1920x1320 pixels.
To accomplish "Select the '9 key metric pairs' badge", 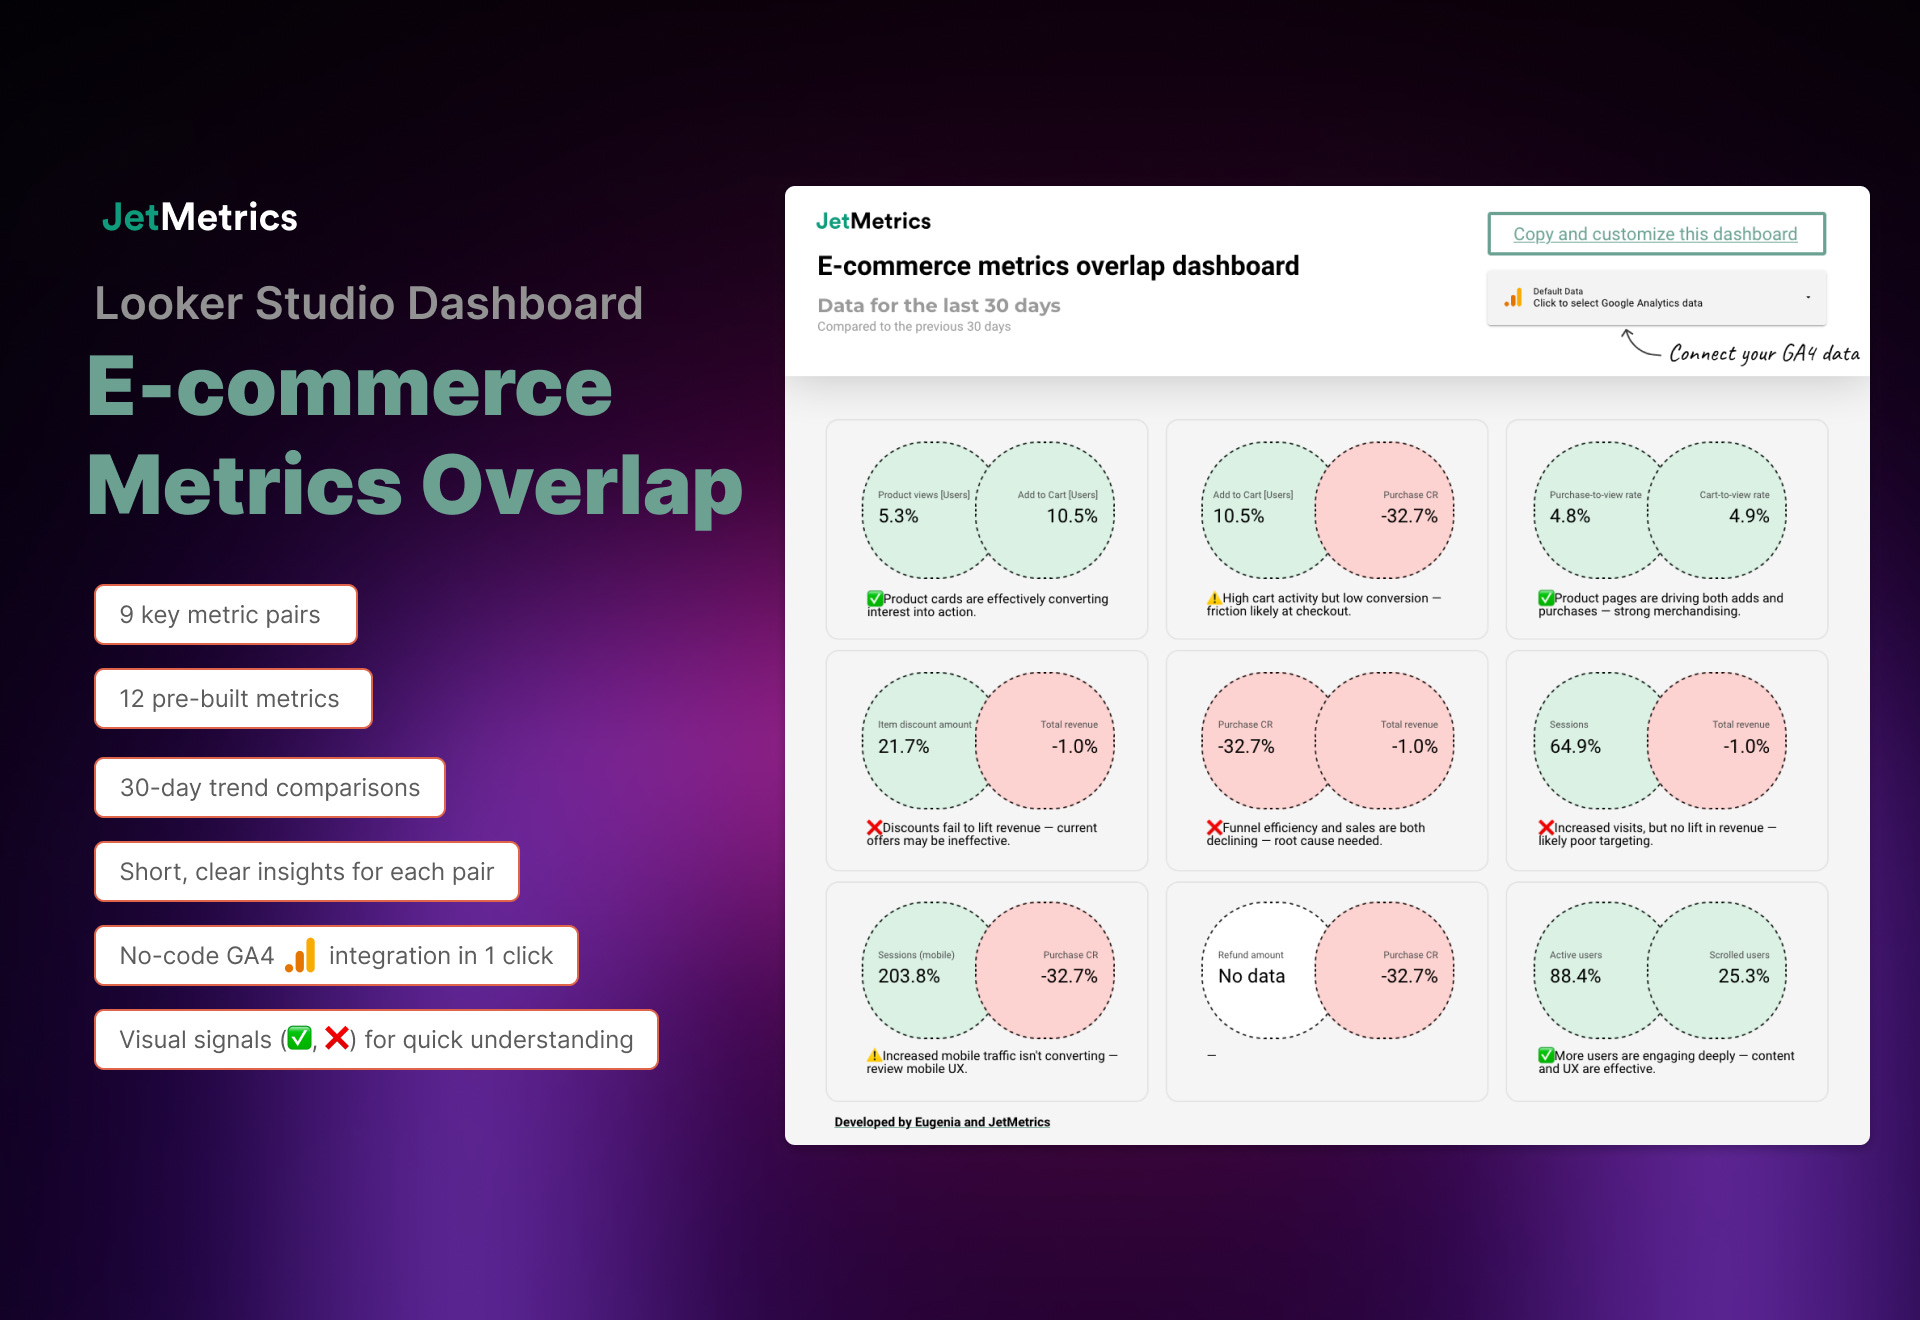I will click(226, 615).
